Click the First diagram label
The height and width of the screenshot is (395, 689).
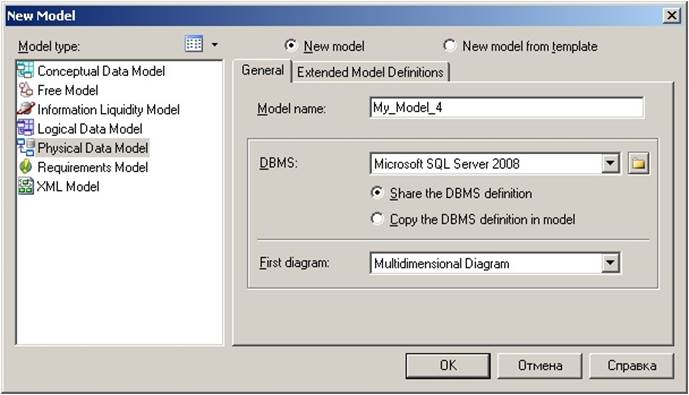pyautogui.click(x=294, y=263)
